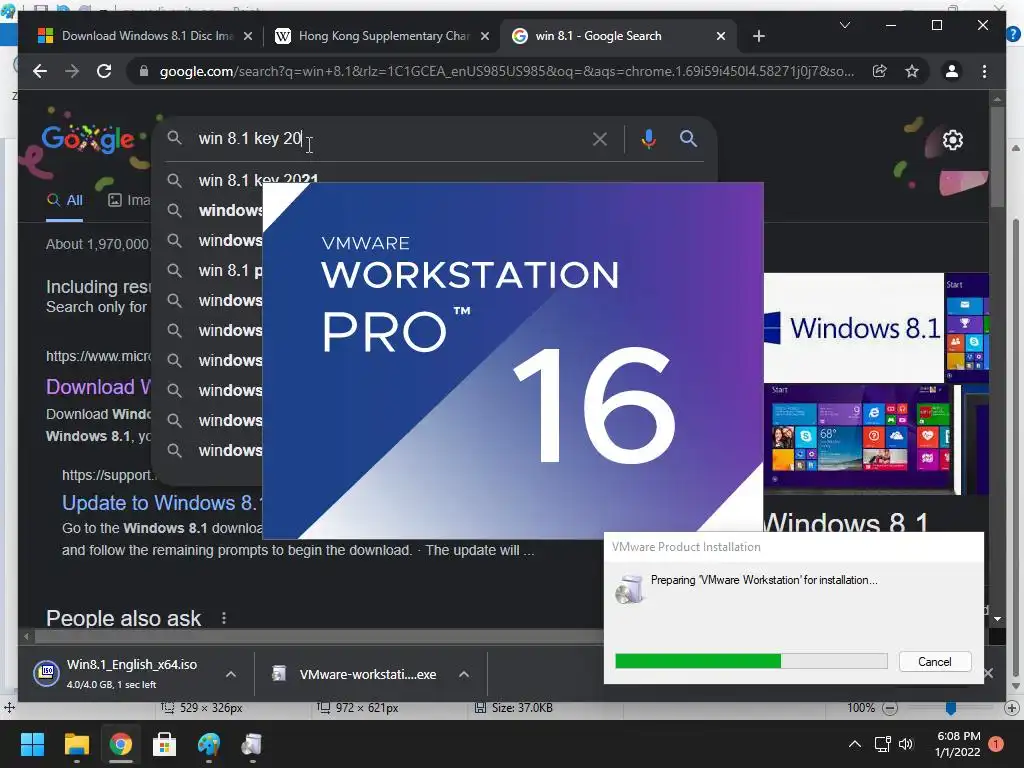Open network status tray icon
Screen dimensions: 1024x768
(x=882, y=744)
